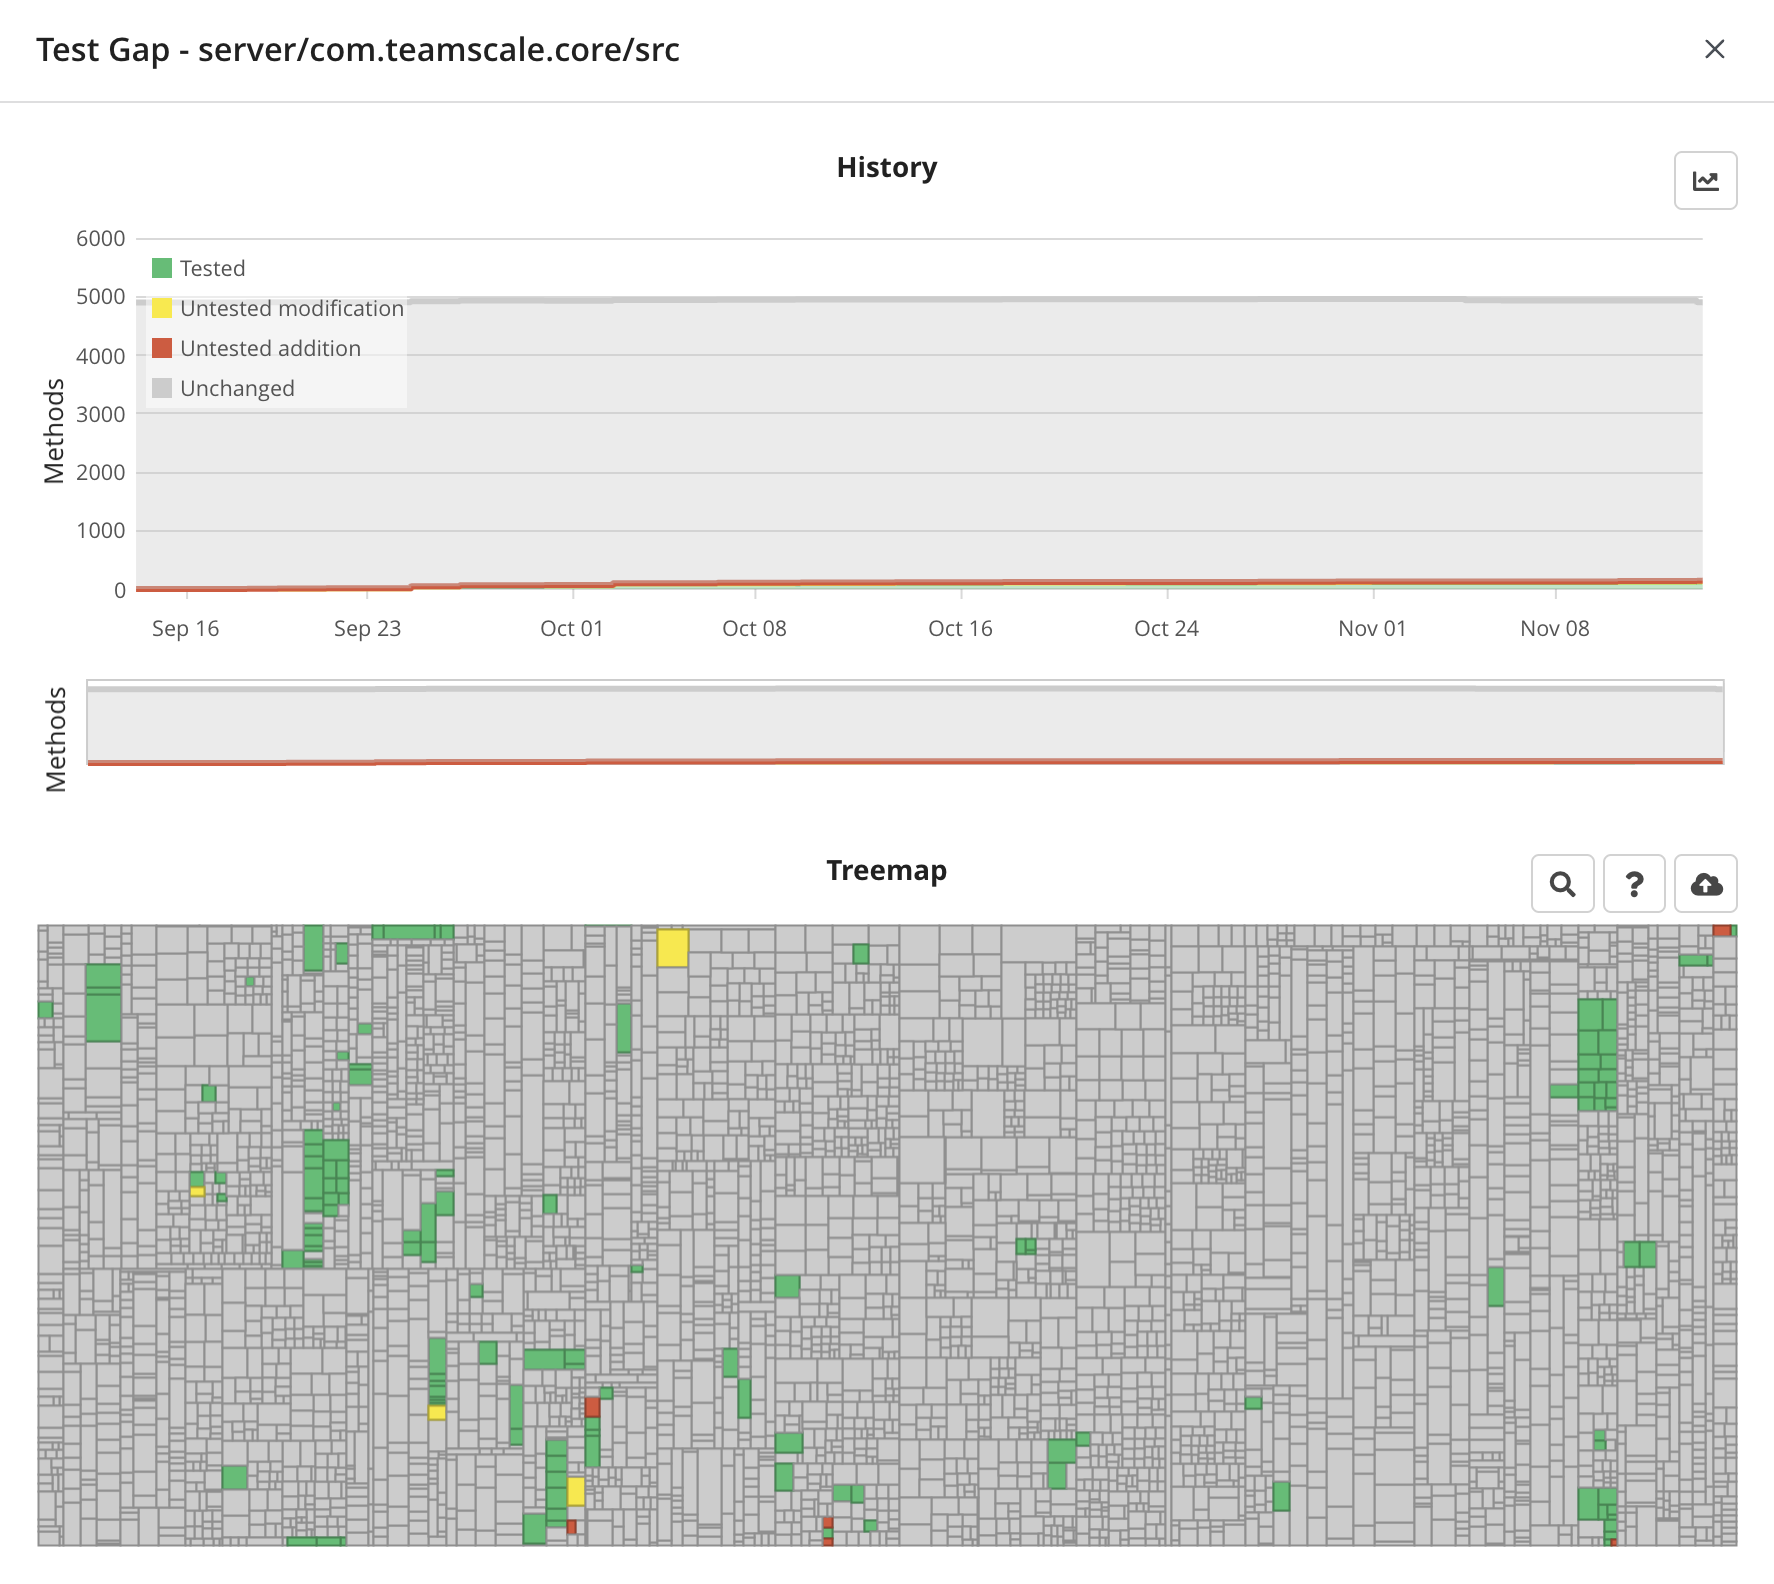The width and height of the screenshot is (1774, 1584).
Task: Open Treemap help via question mark icon
Action: point(1634,884)
